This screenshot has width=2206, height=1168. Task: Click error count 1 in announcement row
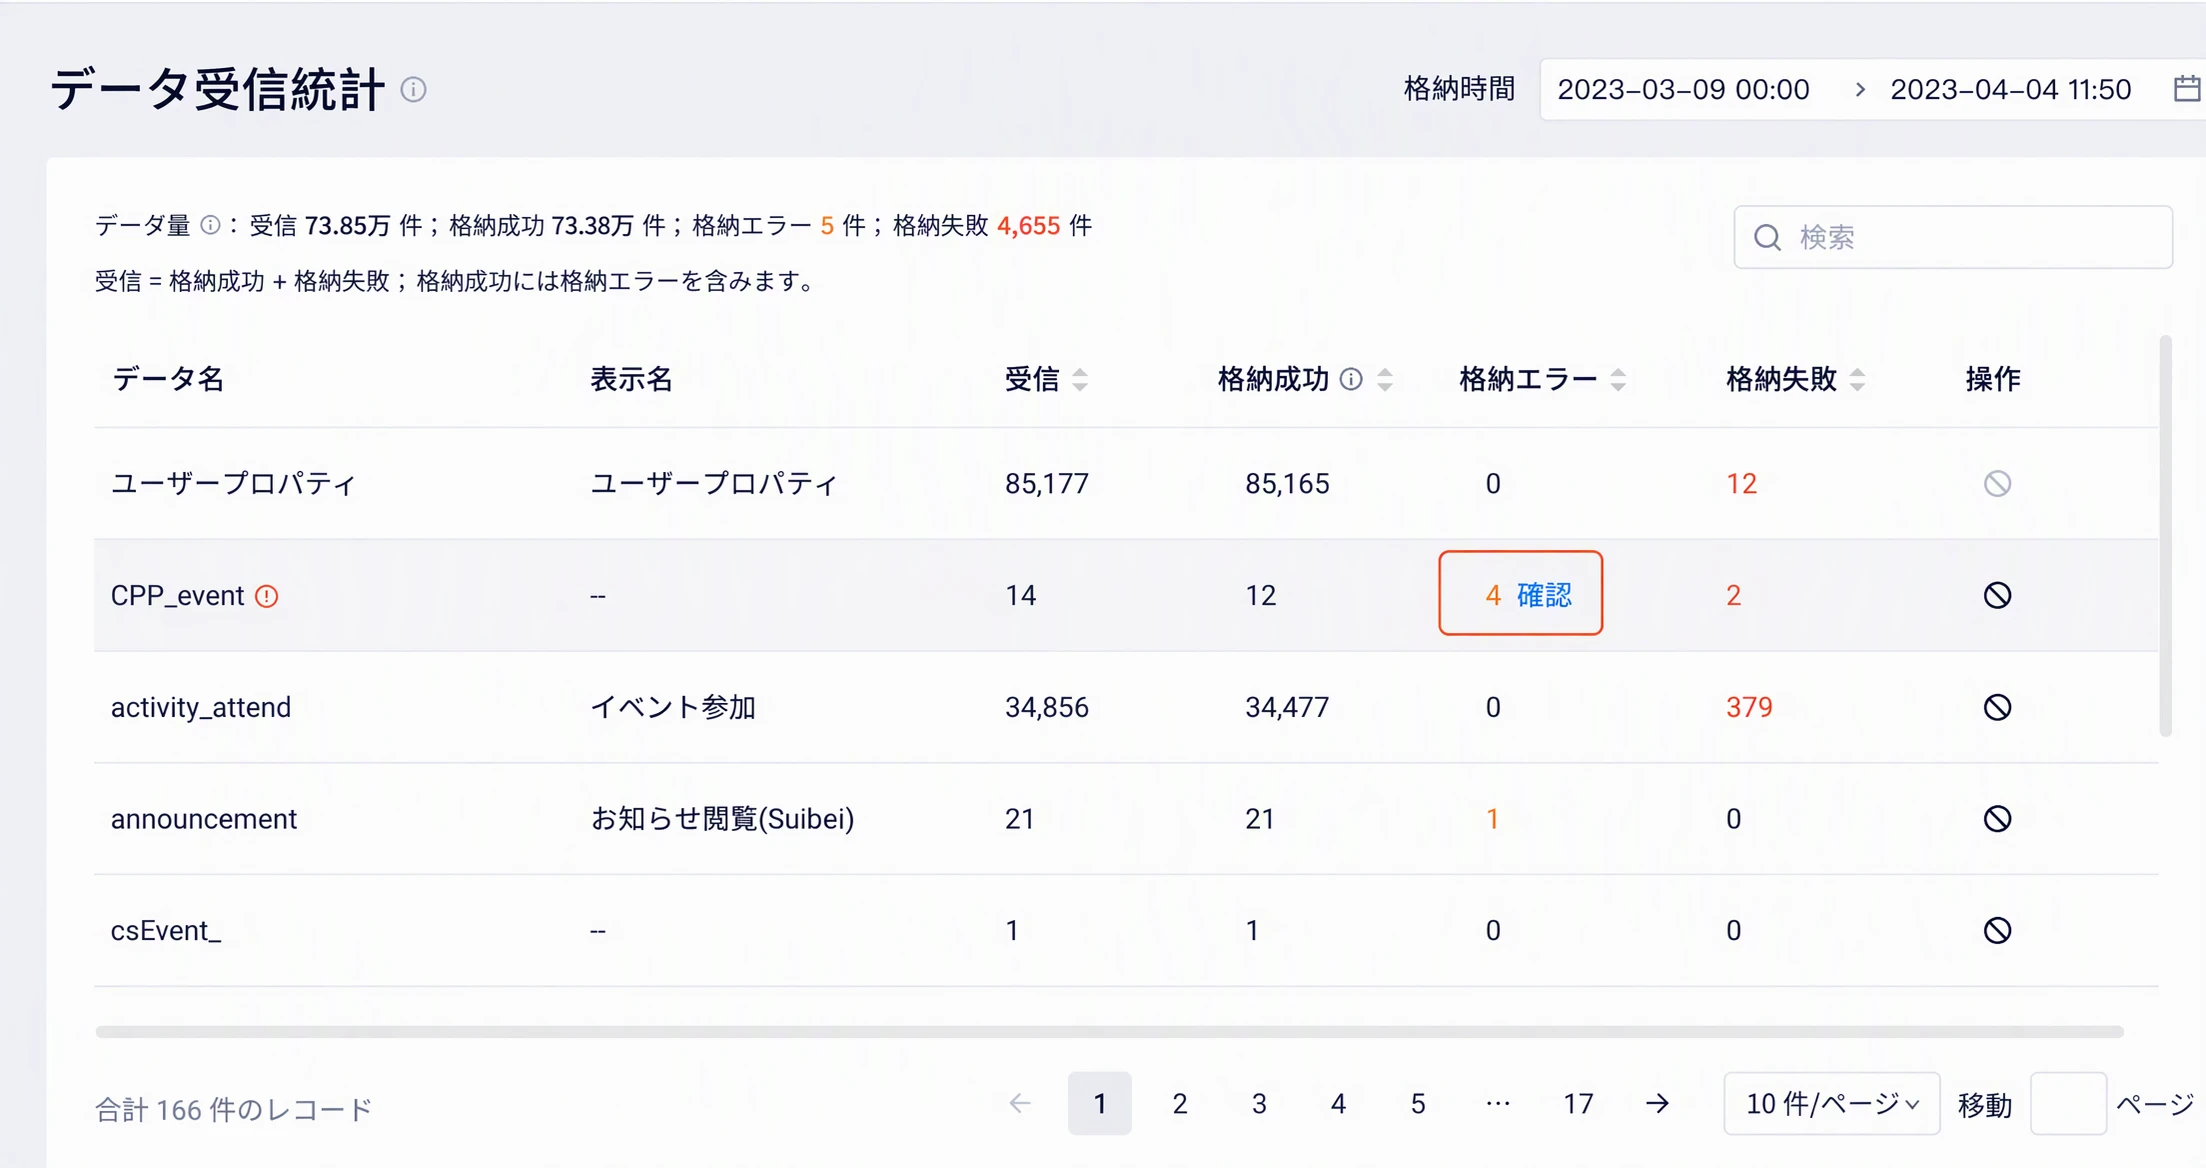(x=1492, y=819)
